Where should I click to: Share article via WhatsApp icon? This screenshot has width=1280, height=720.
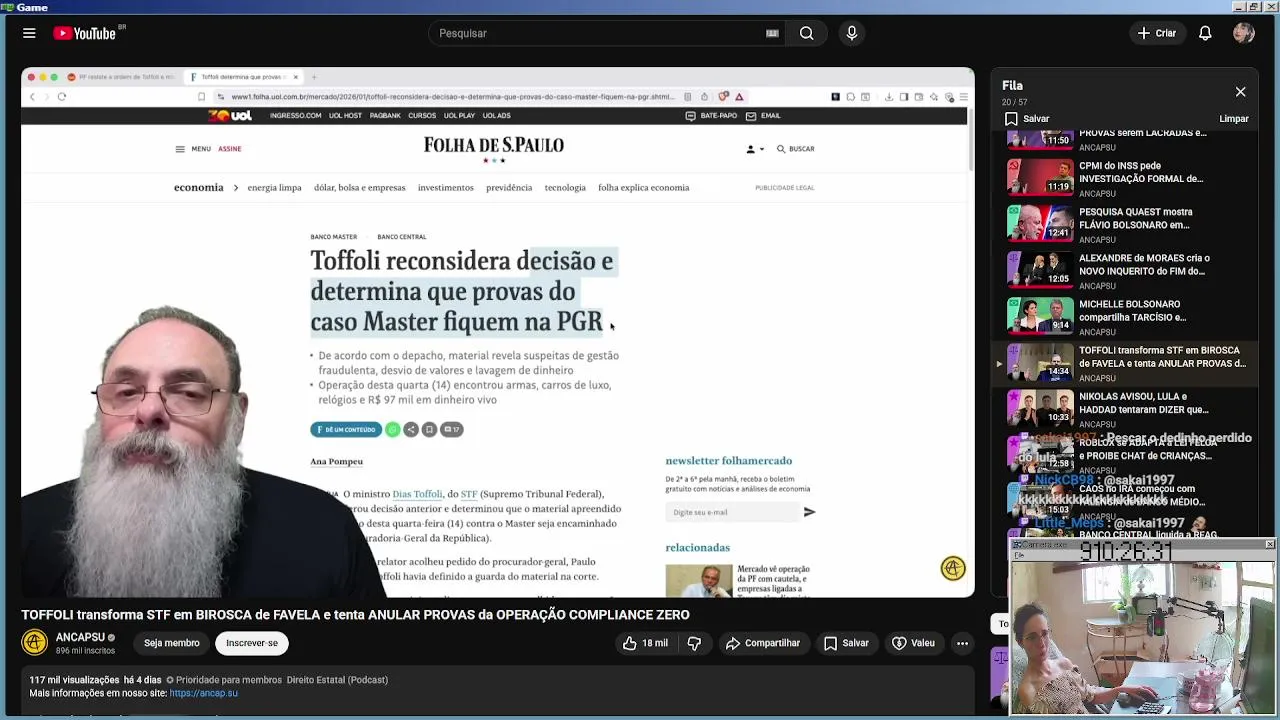click(392, 429)
